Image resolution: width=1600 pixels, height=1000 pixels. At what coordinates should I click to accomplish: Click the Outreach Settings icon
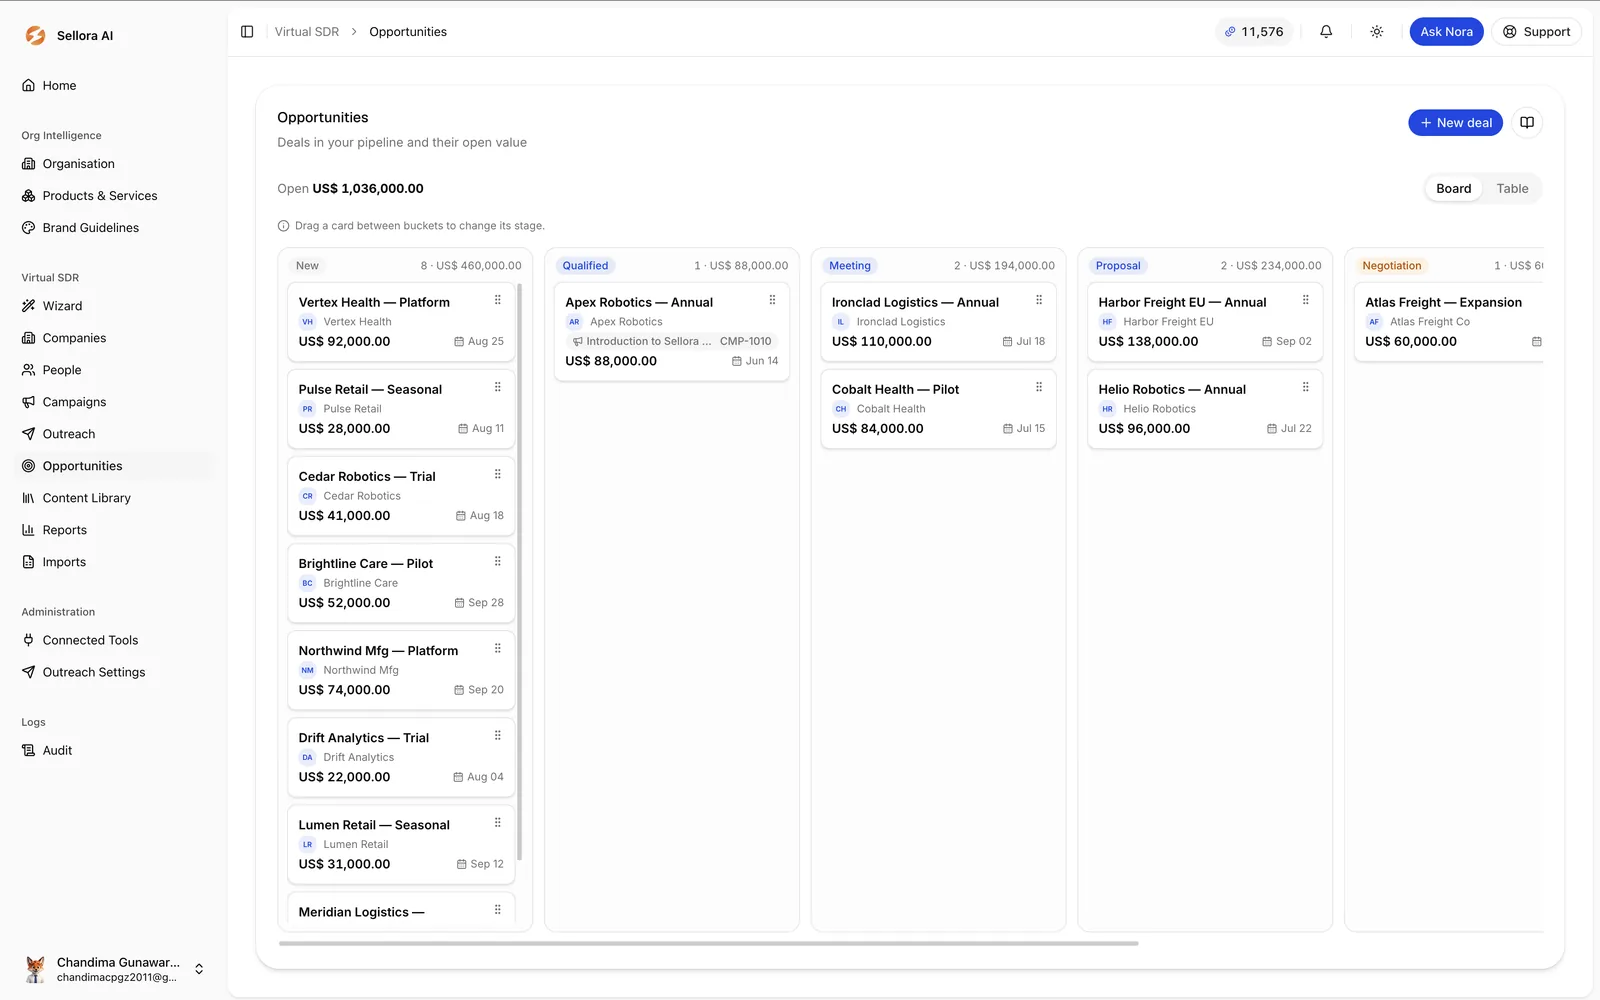pyautogui.click(x=29, y=672)
